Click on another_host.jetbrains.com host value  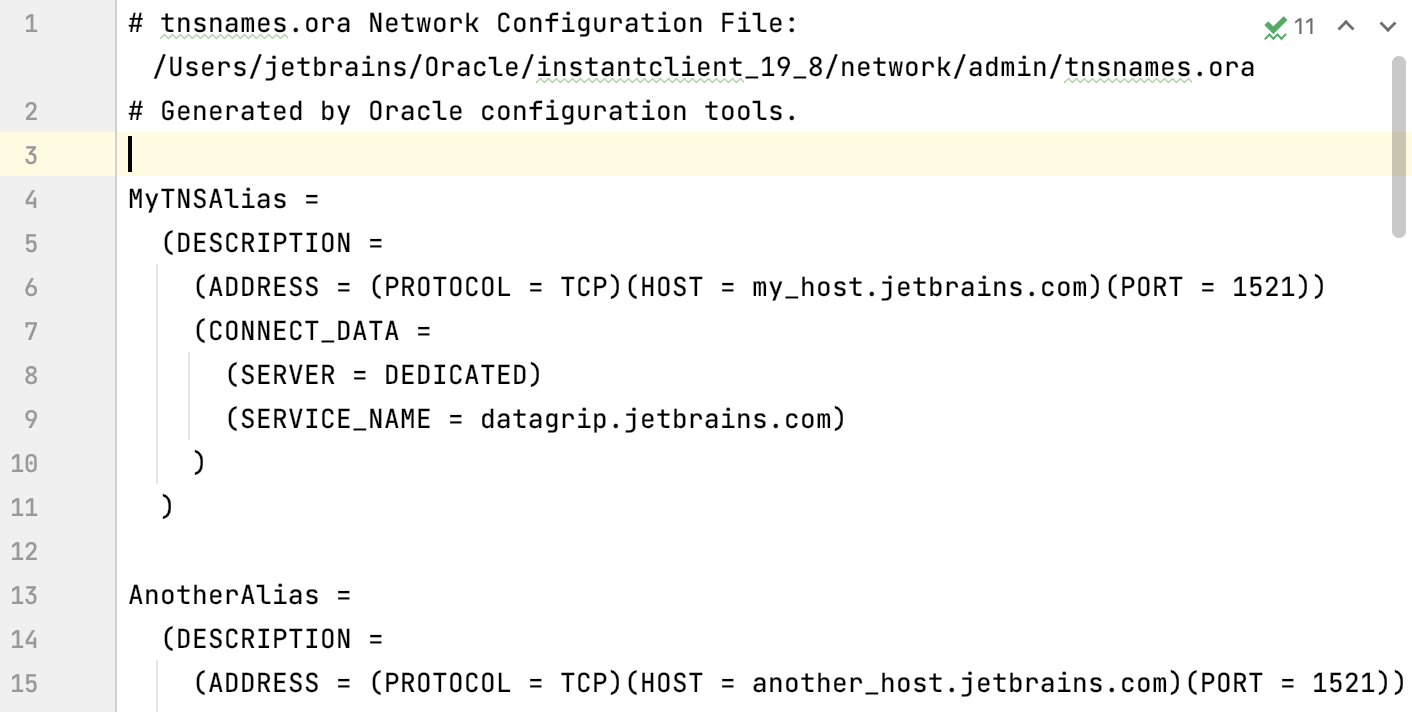[x=959, y=683]
